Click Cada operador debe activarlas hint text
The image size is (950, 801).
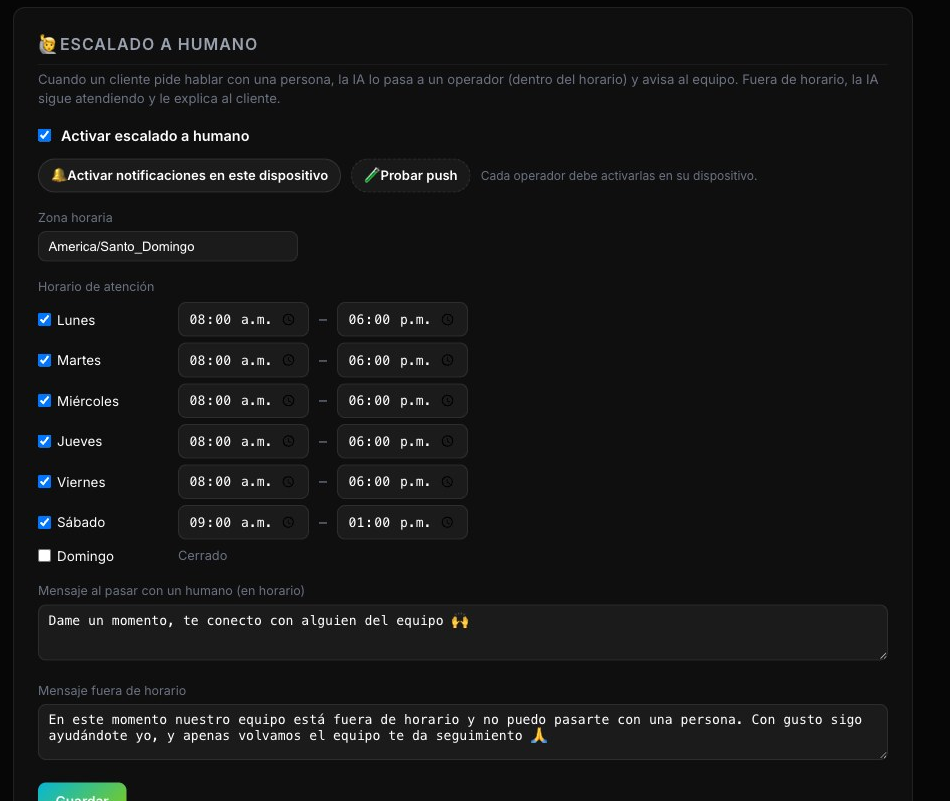(619, 176)
